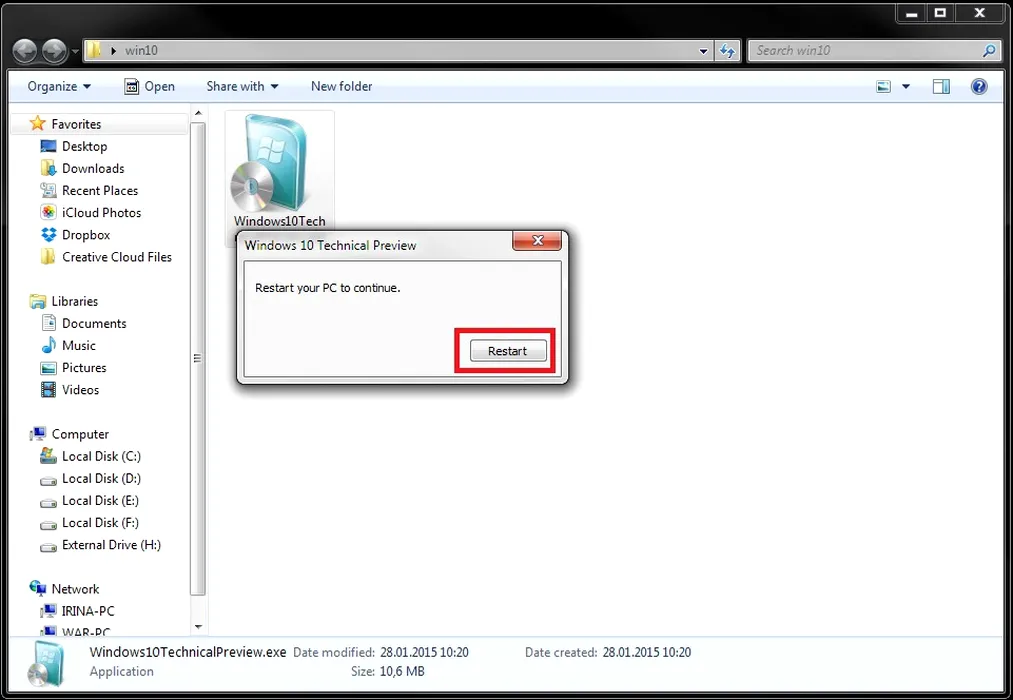
Task: Open Recent Places
Action: (100, 190)
